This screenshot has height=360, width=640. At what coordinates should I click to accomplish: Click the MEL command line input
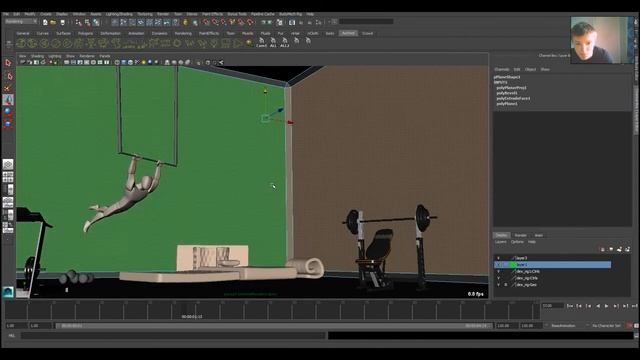click(173, 336)
